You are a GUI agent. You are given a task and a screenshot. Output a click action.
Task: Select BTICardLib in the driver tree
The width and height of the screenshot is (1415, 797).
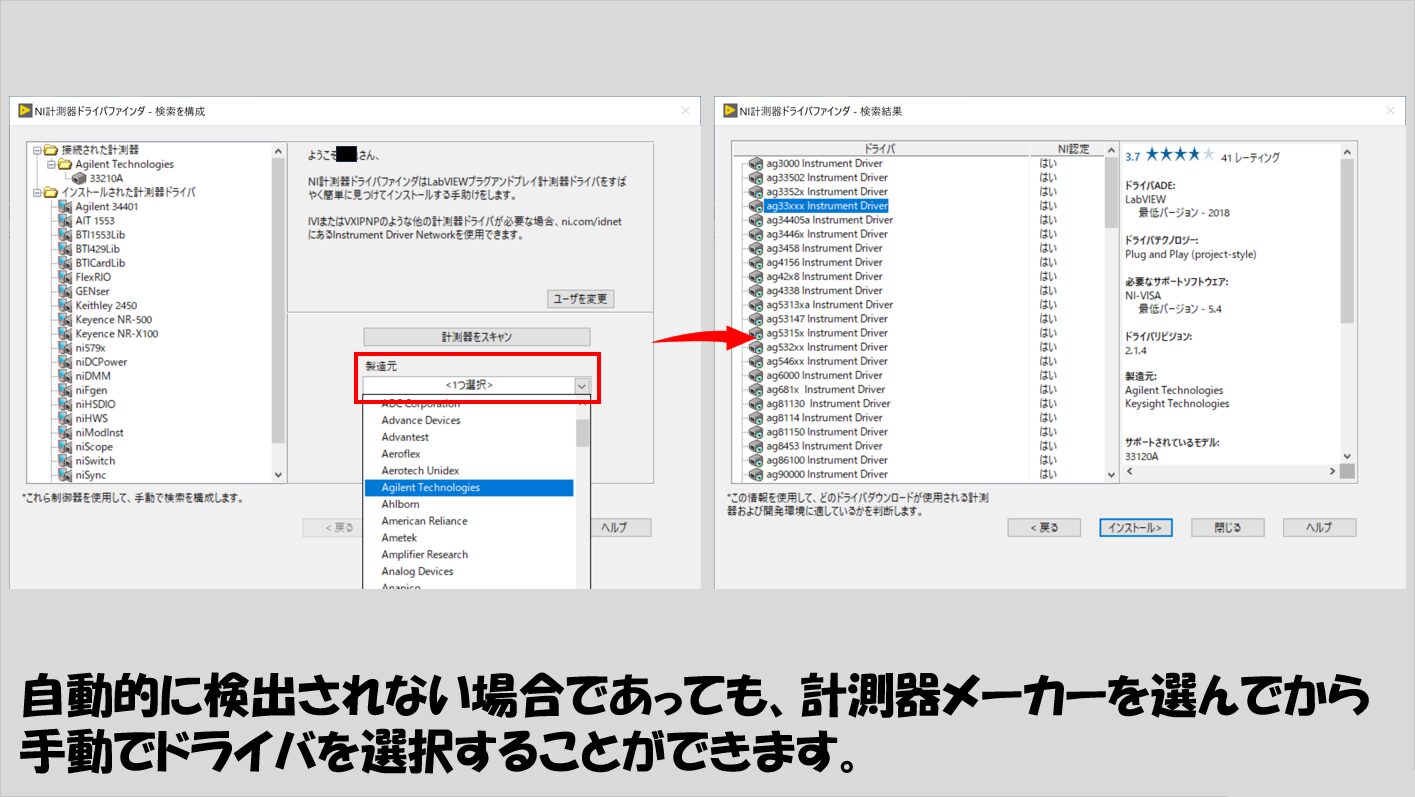click(100, 263)
